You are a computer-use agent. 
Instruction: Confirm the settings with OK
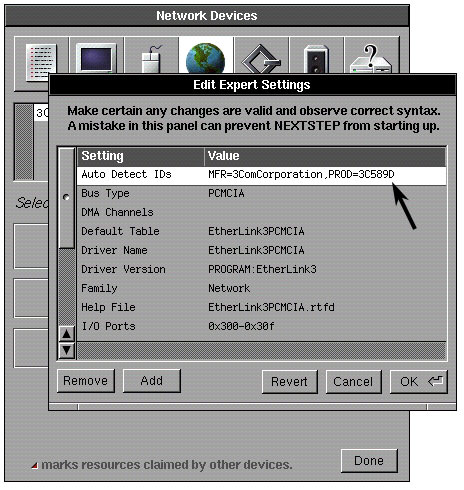click(419, 382)
